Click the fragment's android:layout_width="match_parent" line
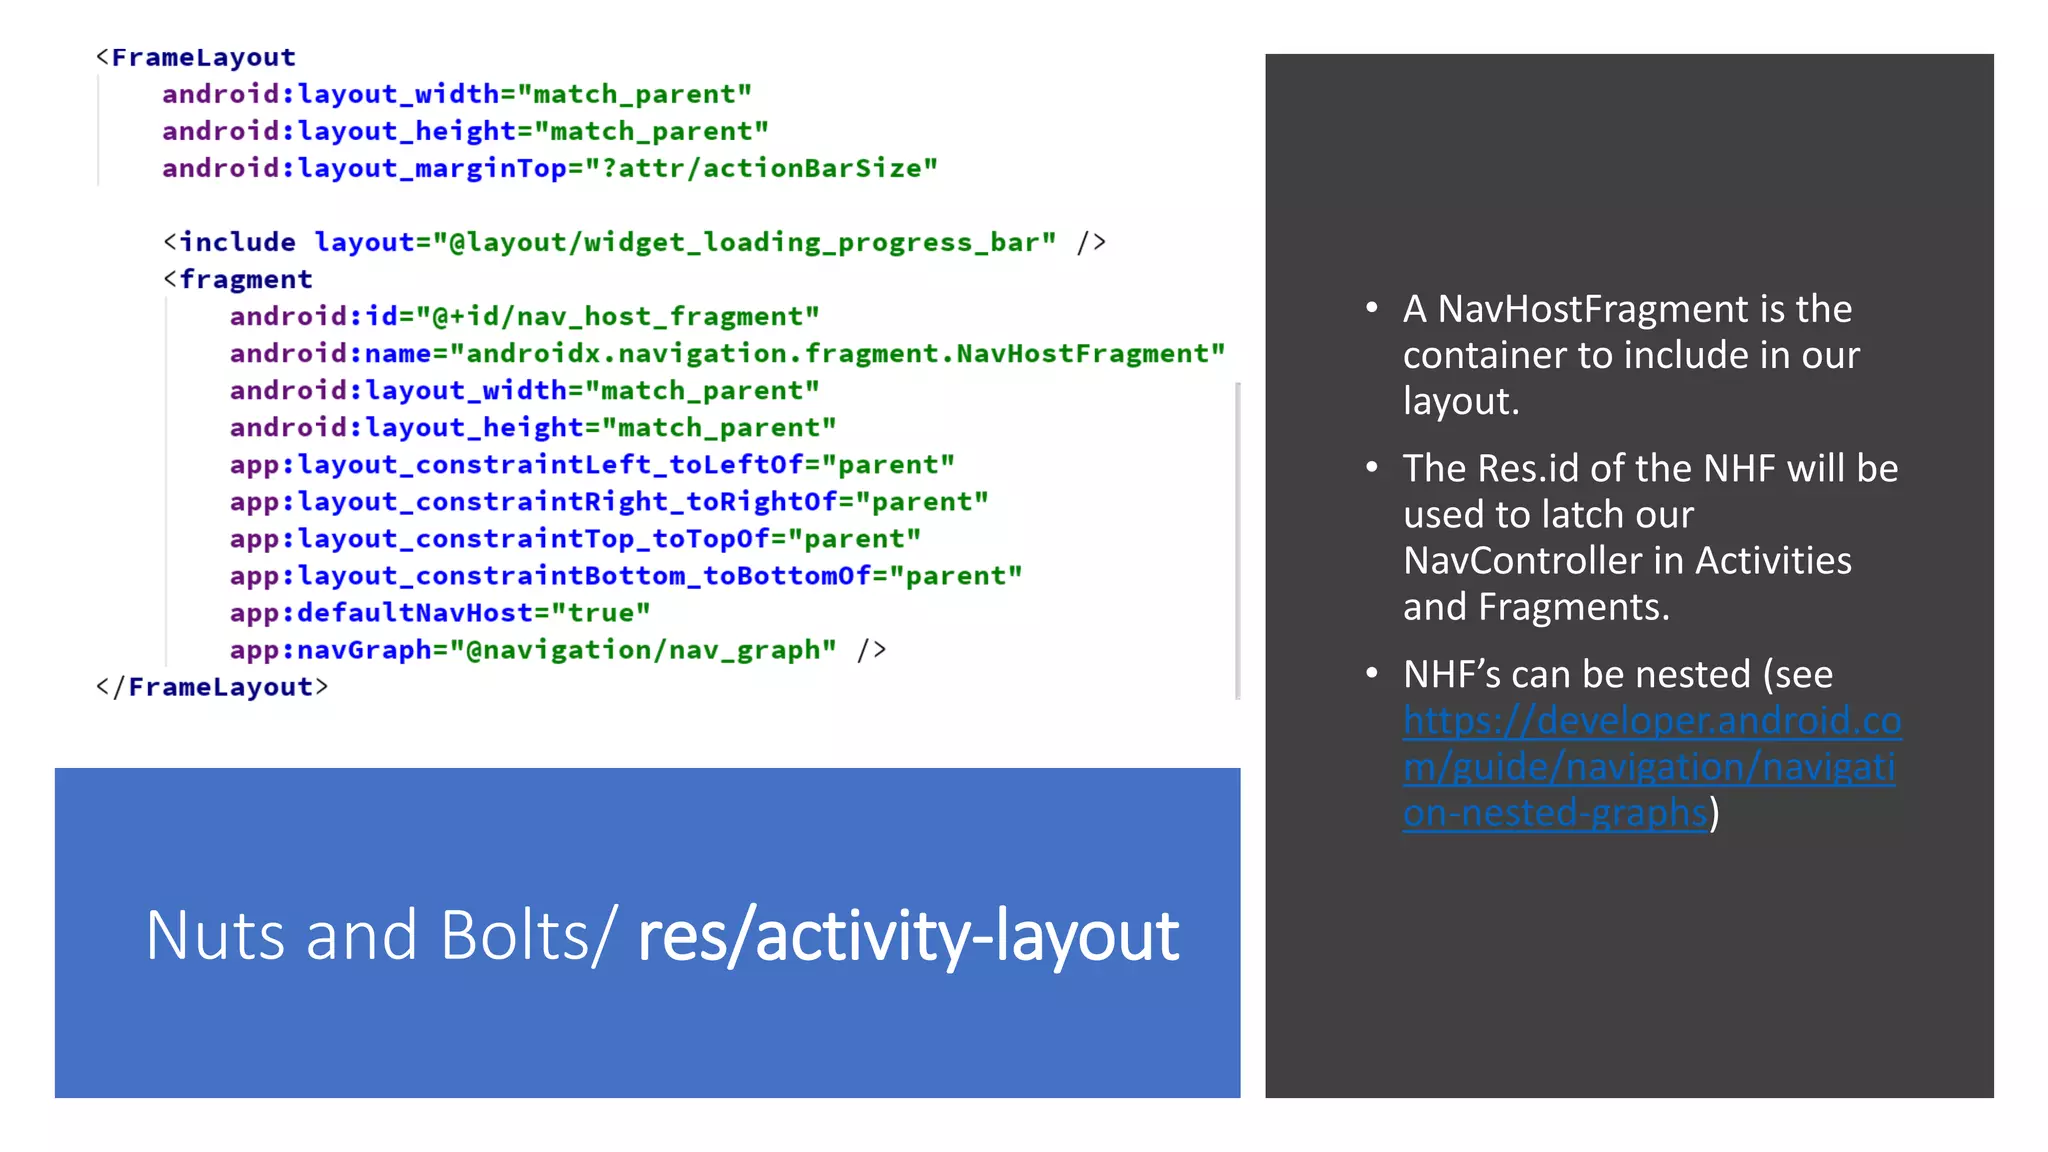2048x1152 pixels. point(525,390)
